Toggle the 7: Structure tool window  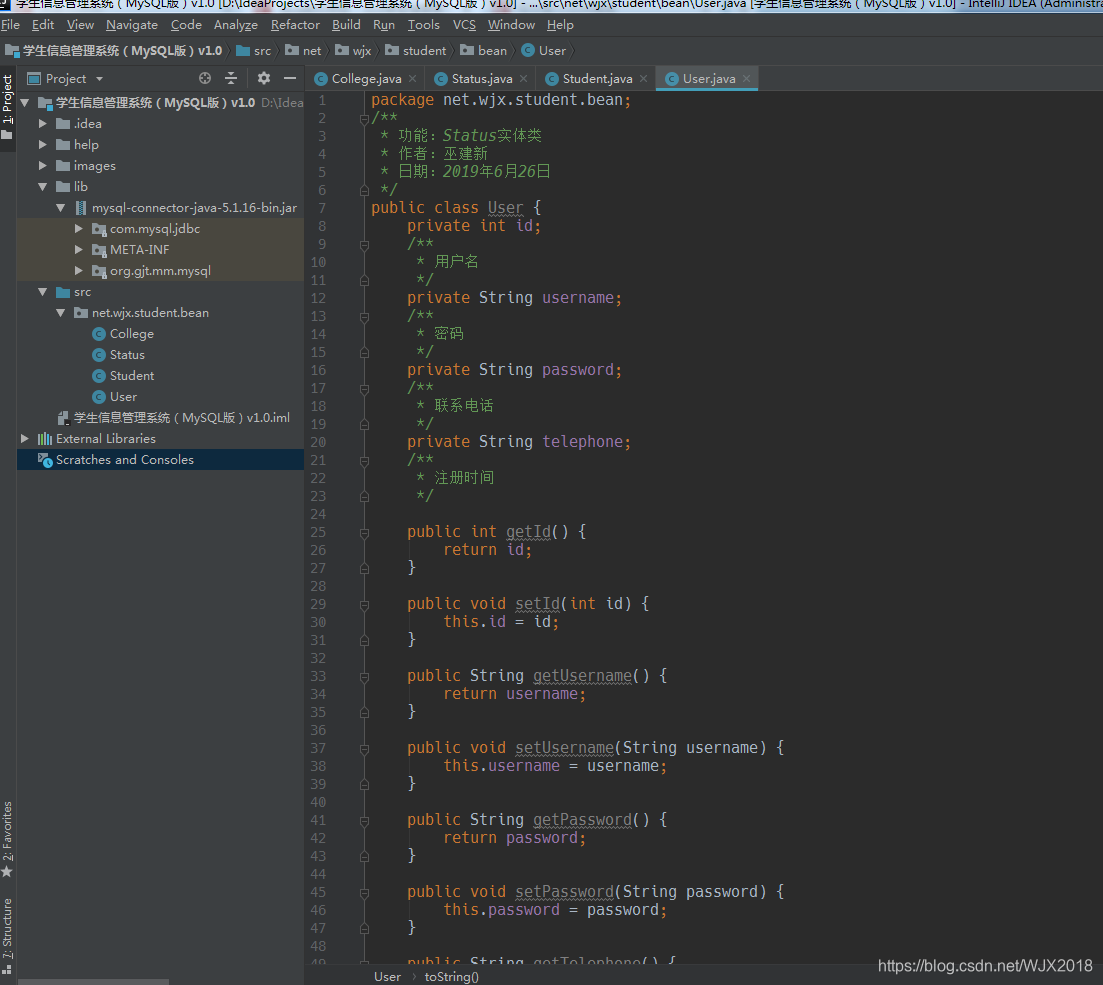point(8,934)
